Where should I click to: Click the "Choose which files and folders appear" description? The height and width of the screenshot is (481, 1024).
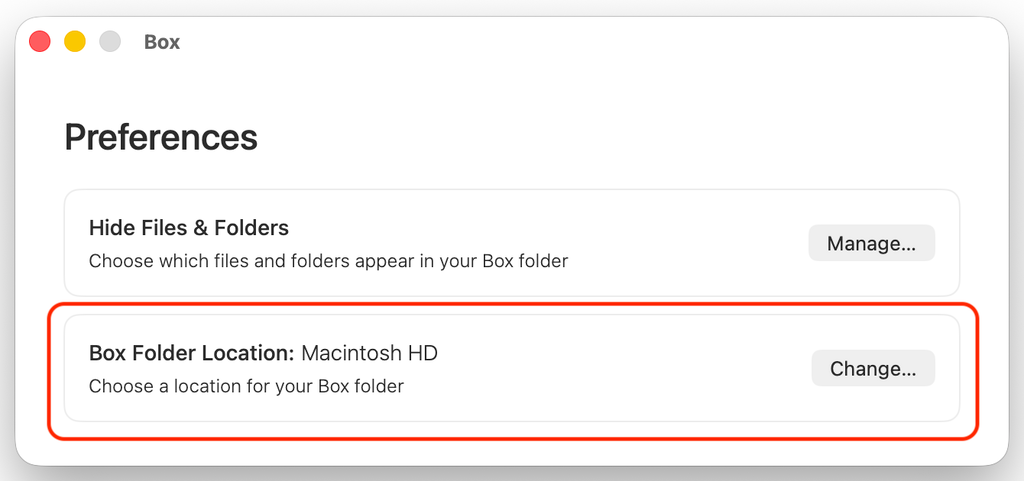[x=328, y=261]
